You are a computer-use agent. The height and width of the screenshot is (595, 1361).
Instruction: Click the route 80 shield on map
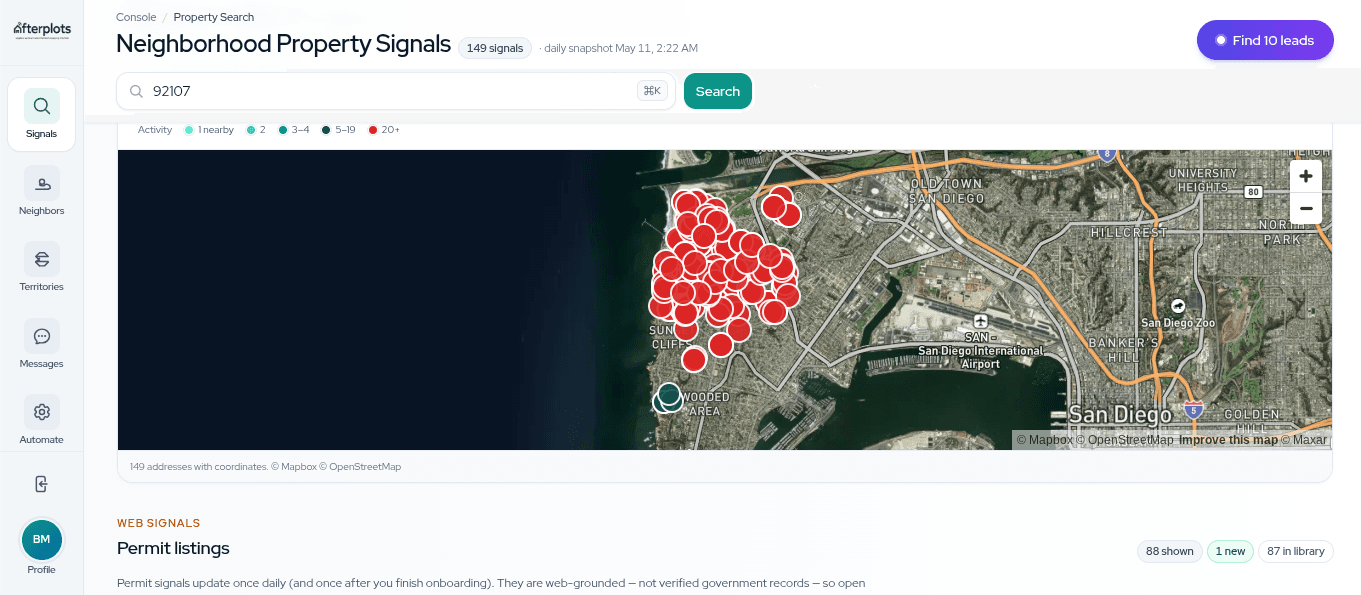1252,191
